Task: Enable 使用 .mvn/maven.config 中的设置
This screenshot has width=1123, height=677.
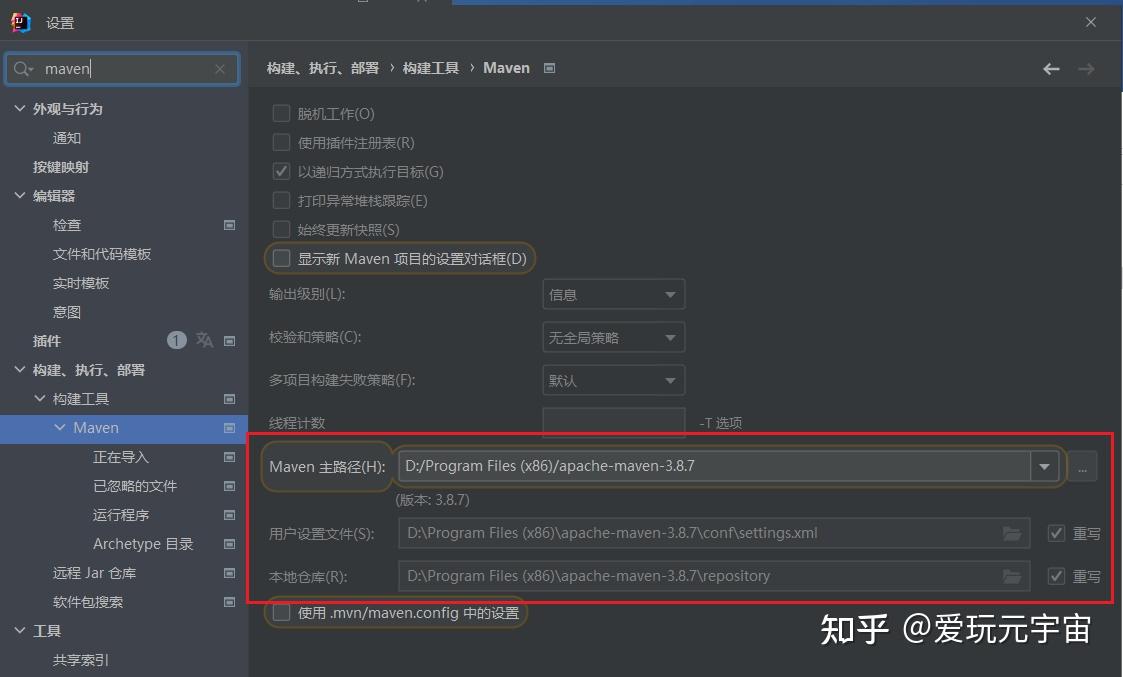Action: click(x=281, y=613)
